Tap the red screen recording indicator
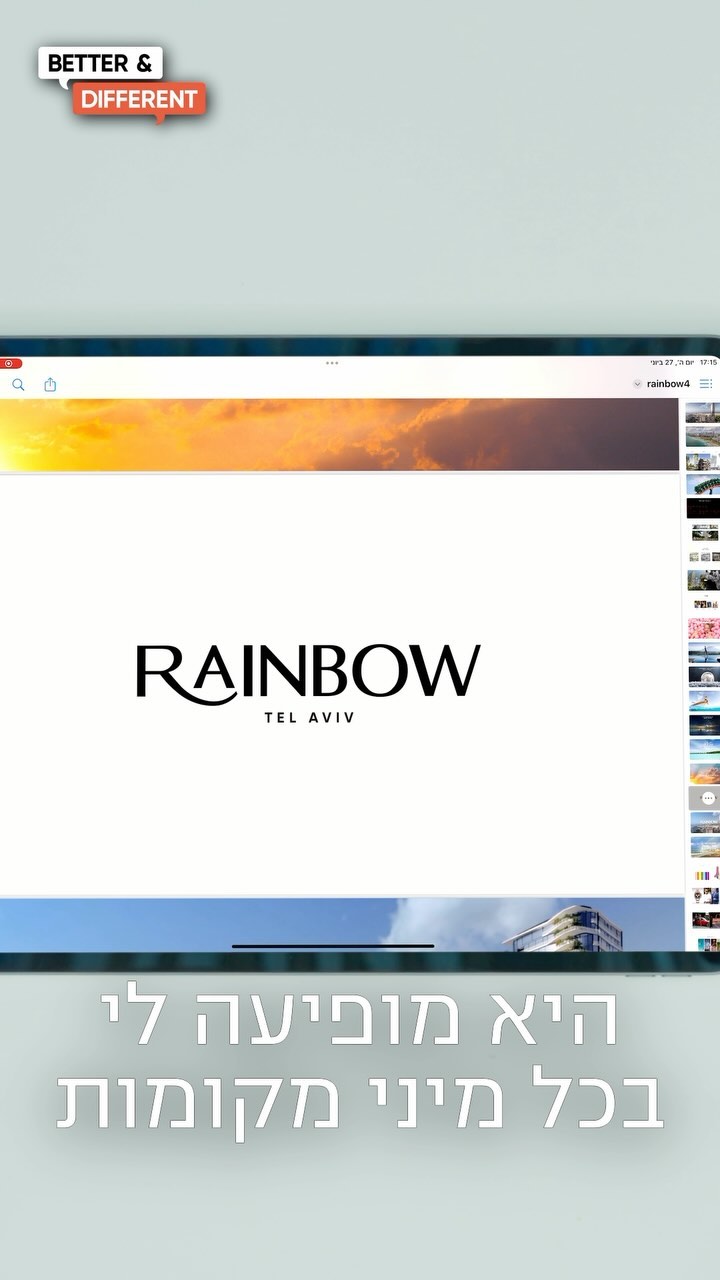This screenshot has height=1280, width=720. 10,363
